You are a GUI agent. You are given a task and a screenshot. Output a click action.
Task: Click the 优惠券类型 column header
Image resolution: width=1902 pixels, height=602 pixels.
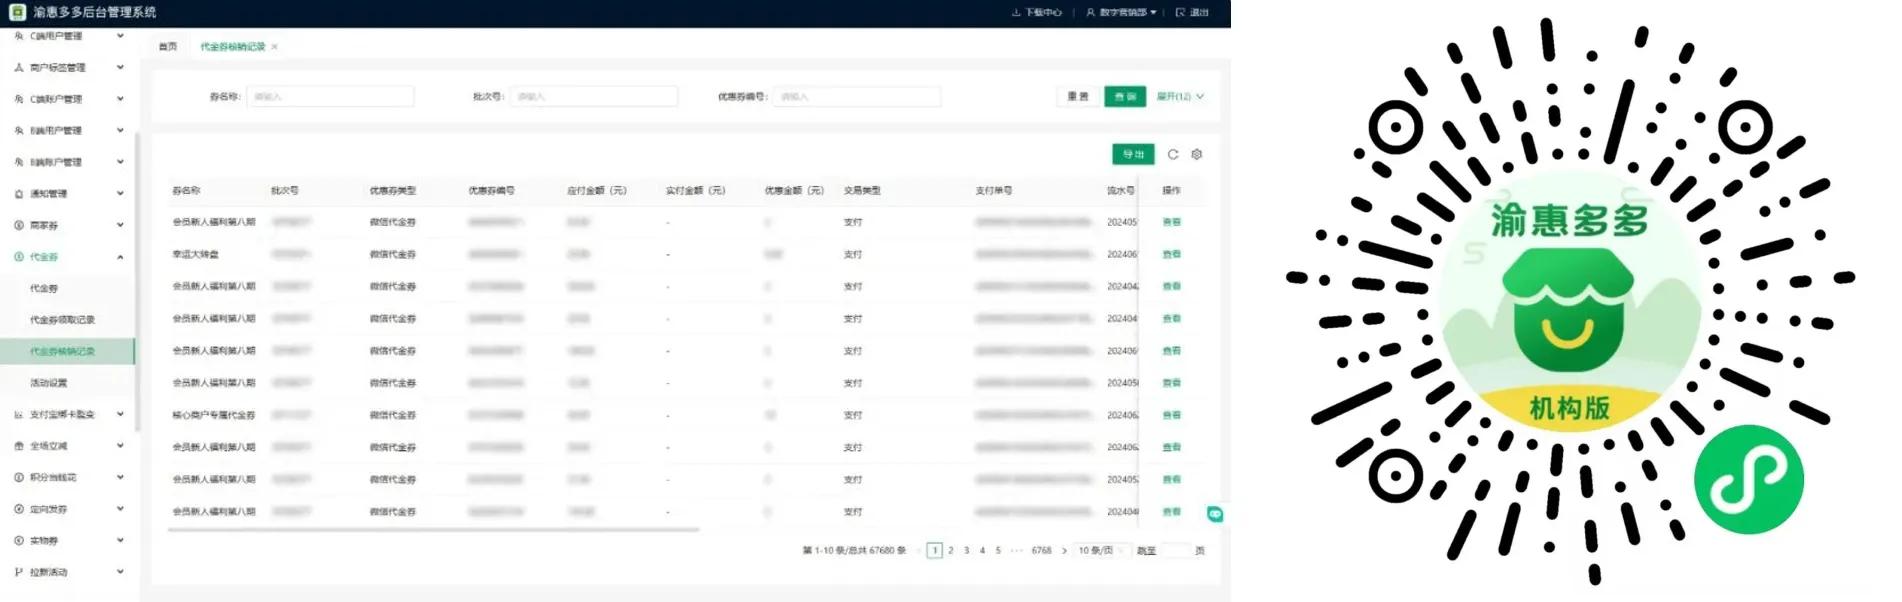[393, 190]
